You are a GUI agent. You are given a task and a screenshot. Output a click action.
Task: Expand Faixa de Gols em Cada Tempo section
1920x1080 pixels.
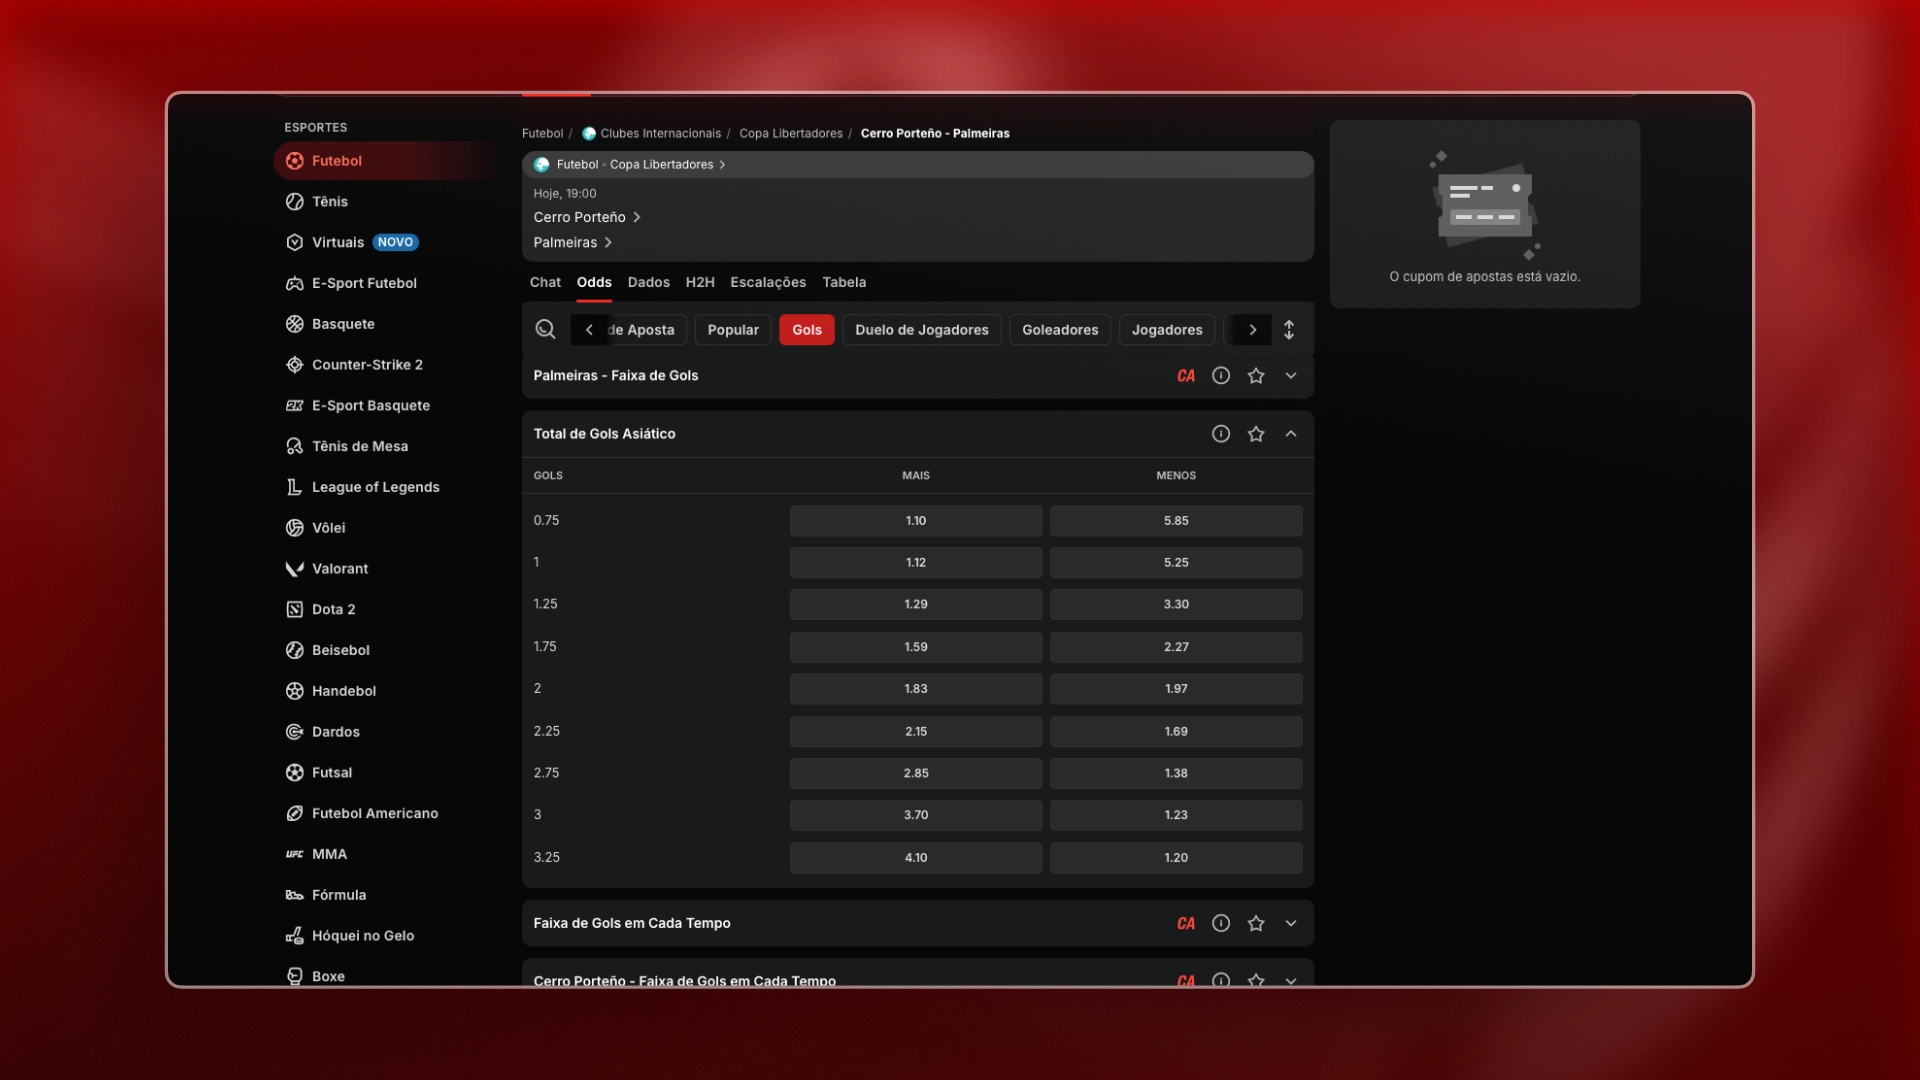(x=1291, y=924)
